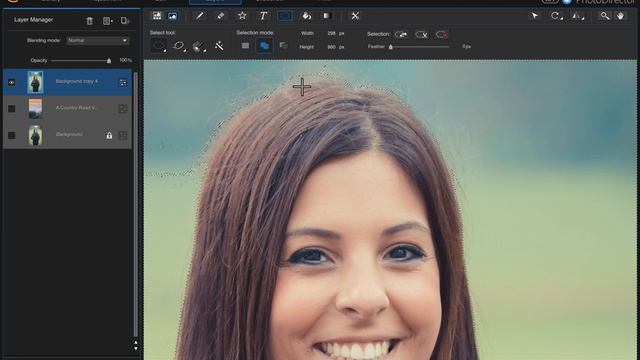Open the Blending mode dropdown
The width and height of the screenshot is (640, 360).
click(98, 40)
